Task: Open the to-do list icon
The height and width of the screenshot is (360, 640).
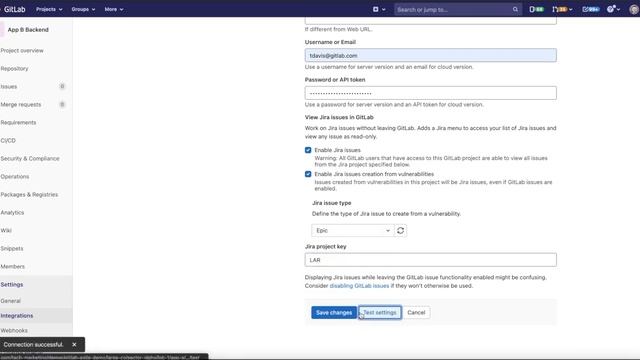Action: (x=590, y=9)
